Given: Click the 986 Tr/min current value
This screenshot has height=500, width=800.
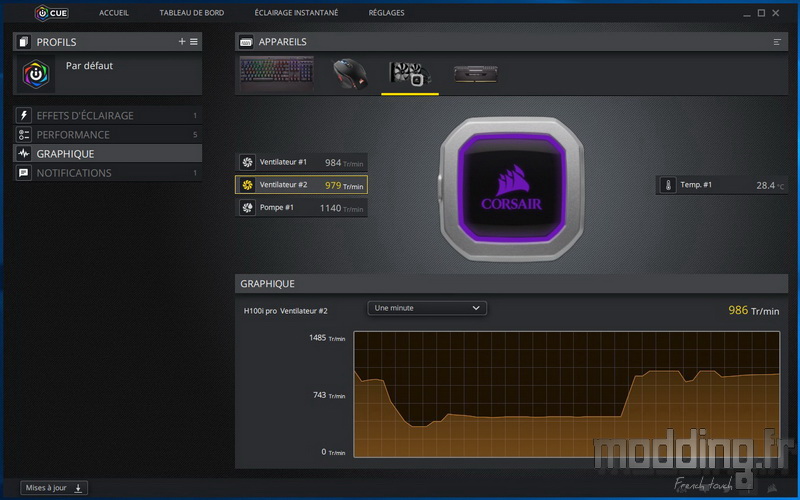Looking at the screenshot, I should point(753,310).
